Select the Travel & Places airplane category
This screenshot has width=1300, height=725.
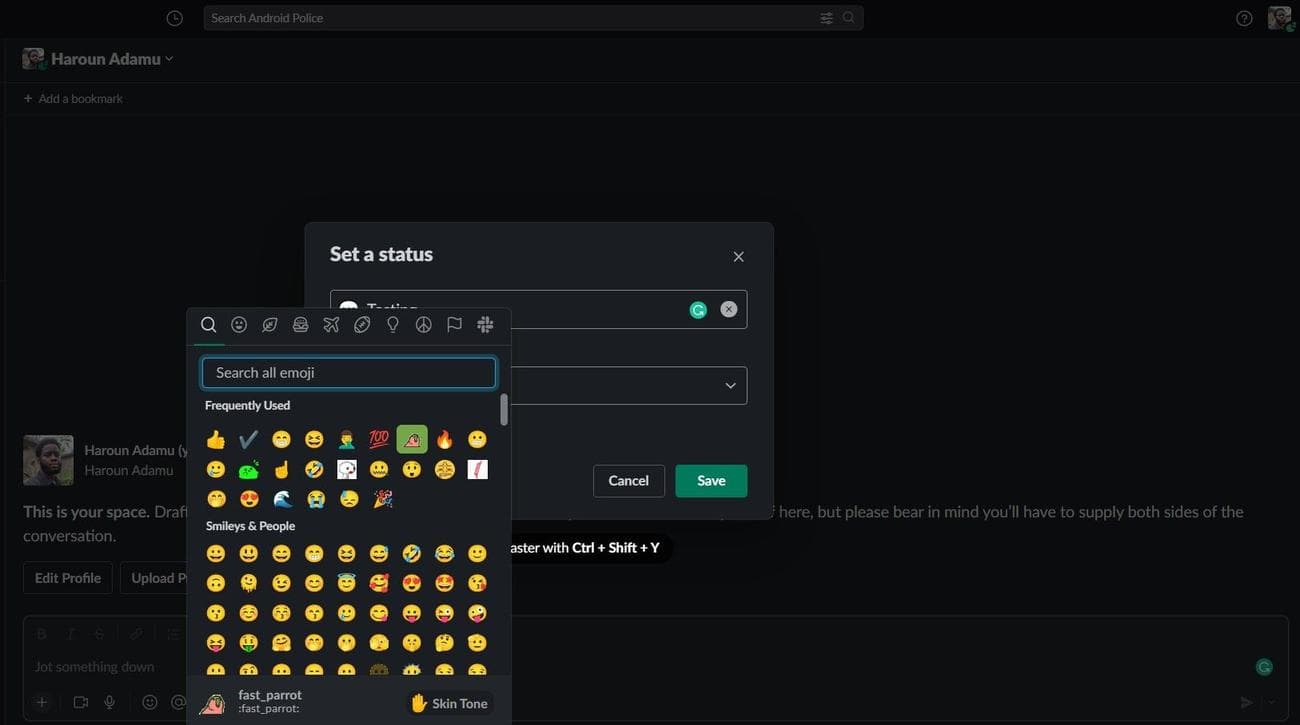tap(331, 324)
